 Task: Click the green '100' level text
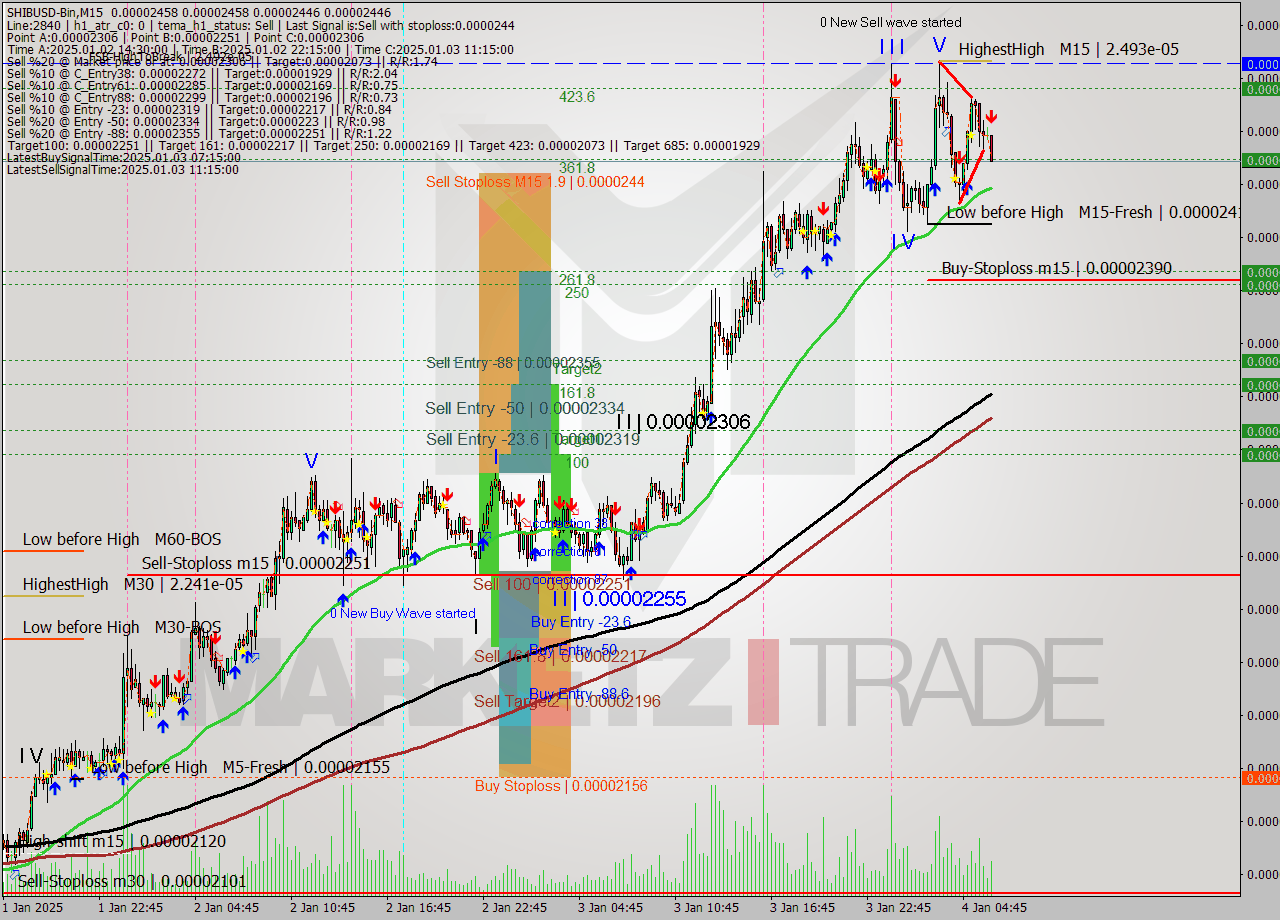click(577, 463)
